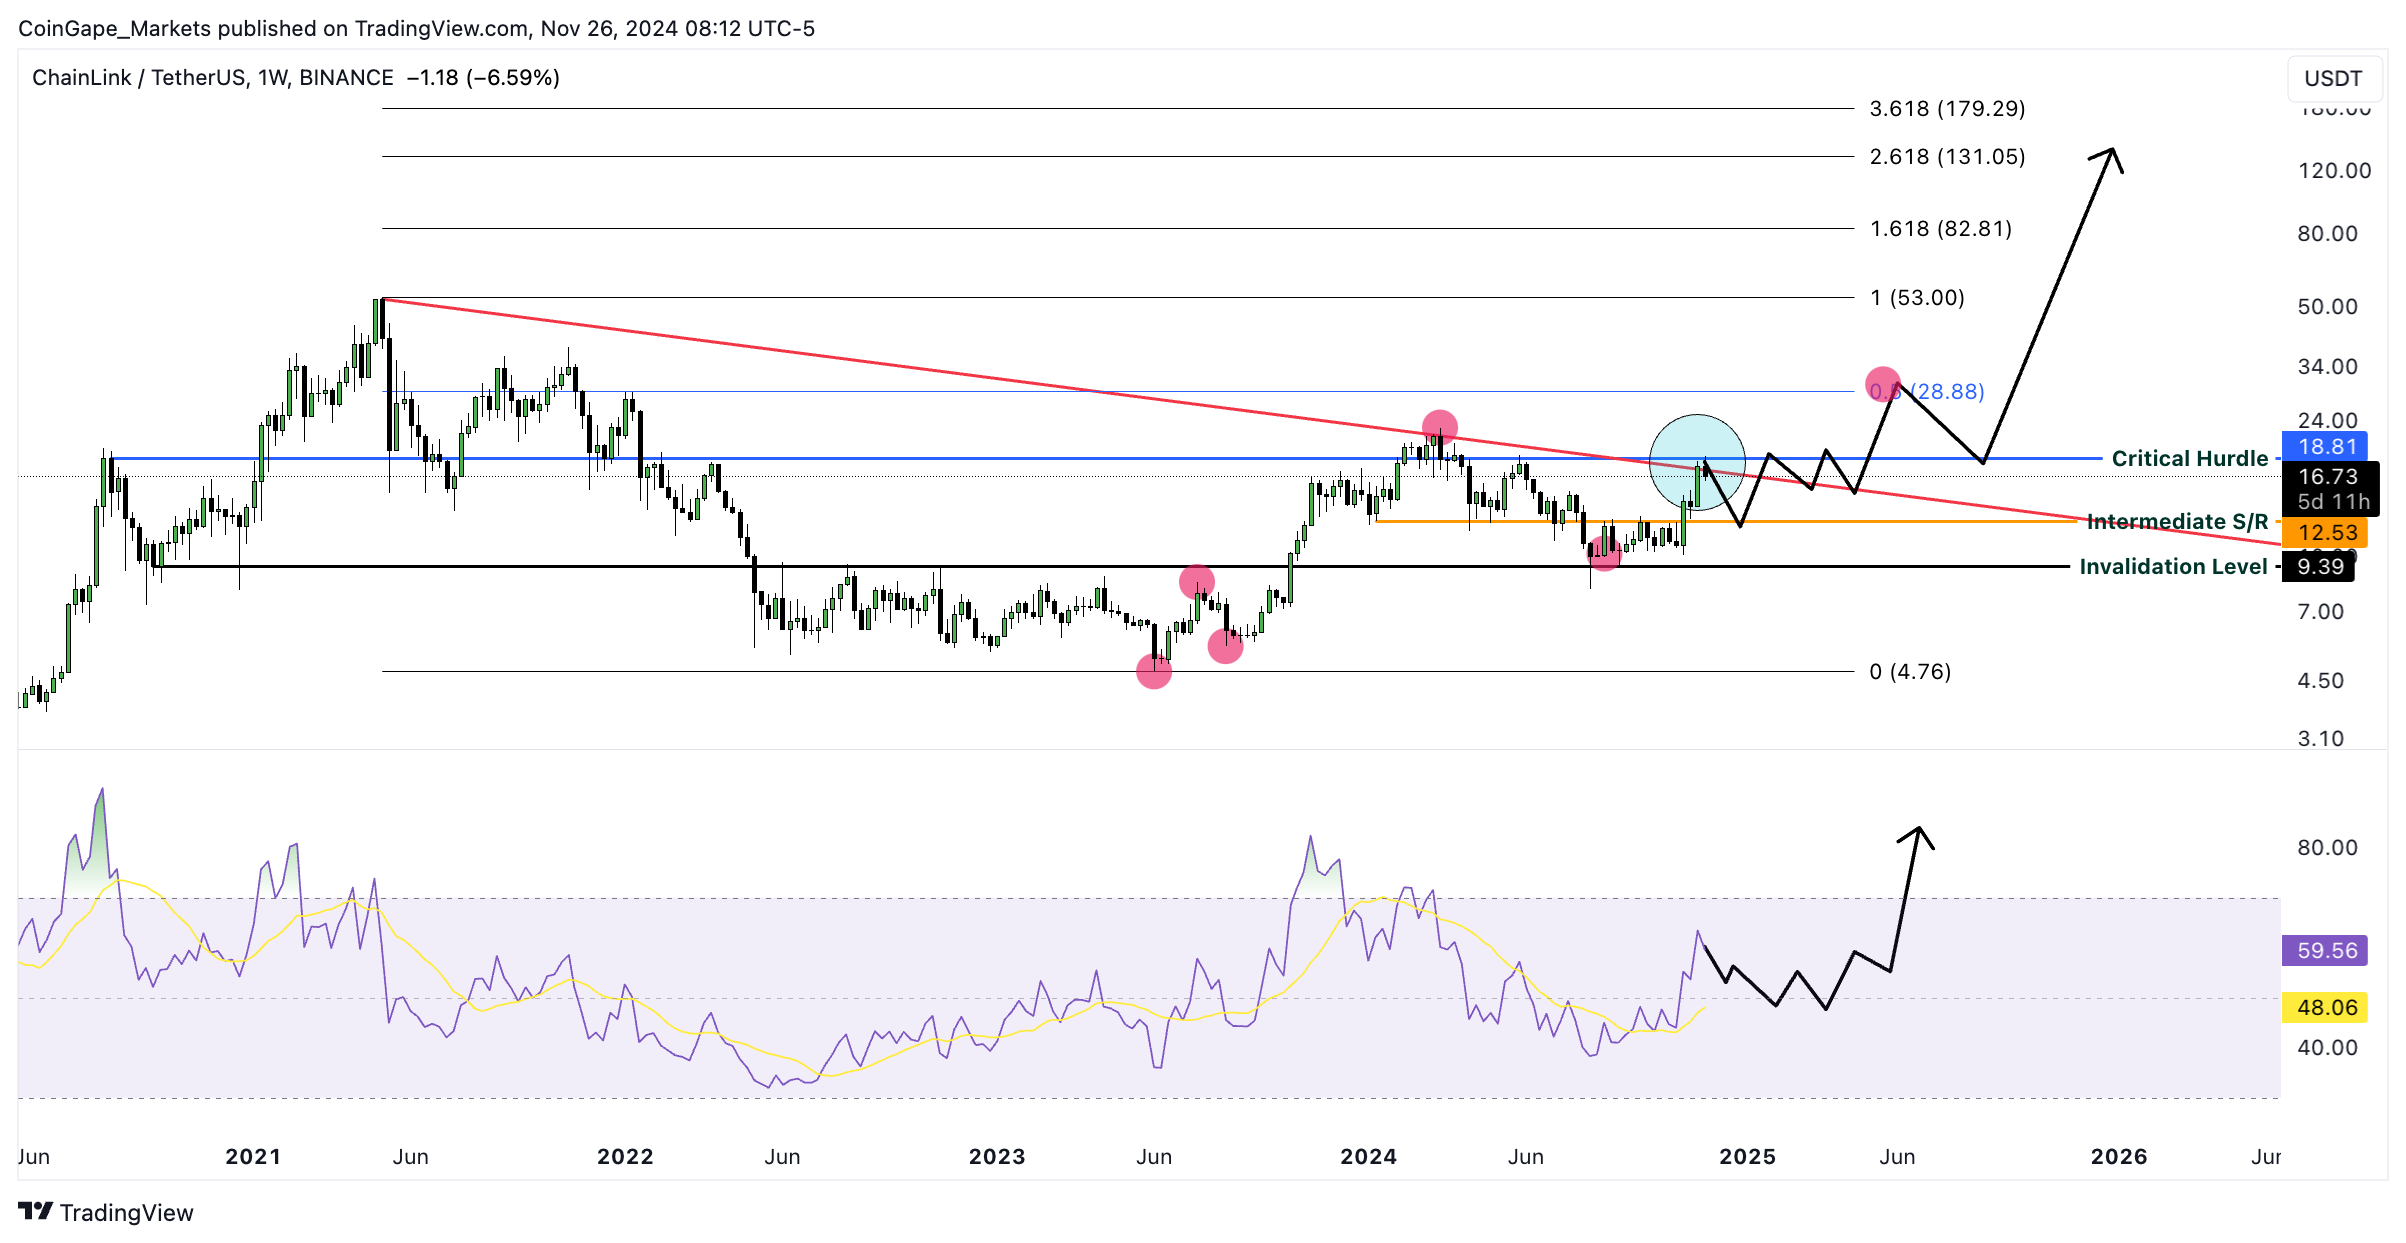
Task: Click the 3.10 price axis label
Action: point(2320,738)
